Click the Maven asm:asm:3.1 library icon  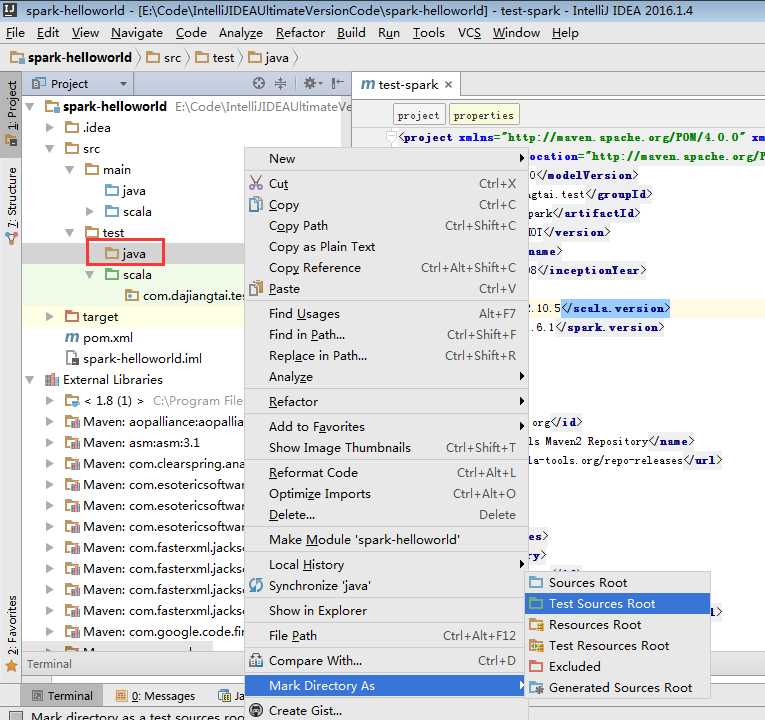[72, 442]
